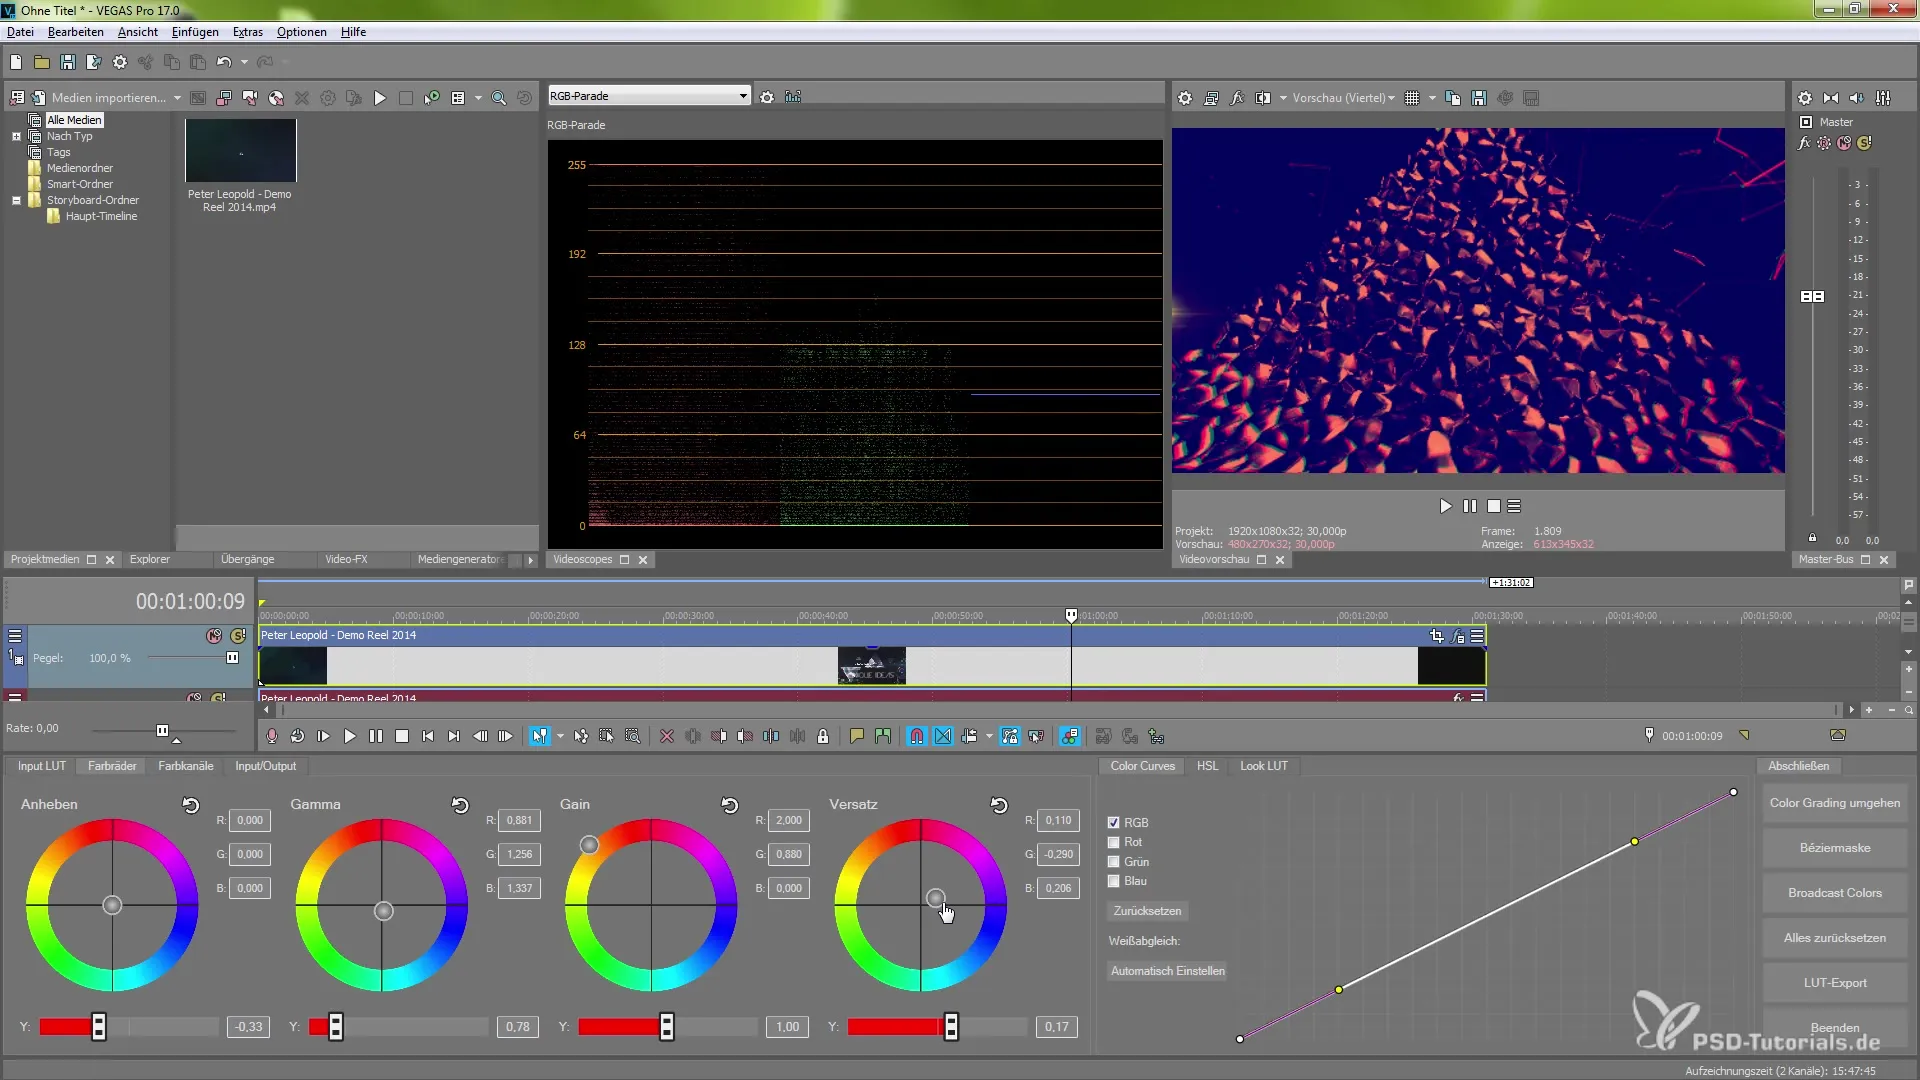Open overlays grid icon in preview toolbar
1920x1080 pixels.
point(1412,98)
